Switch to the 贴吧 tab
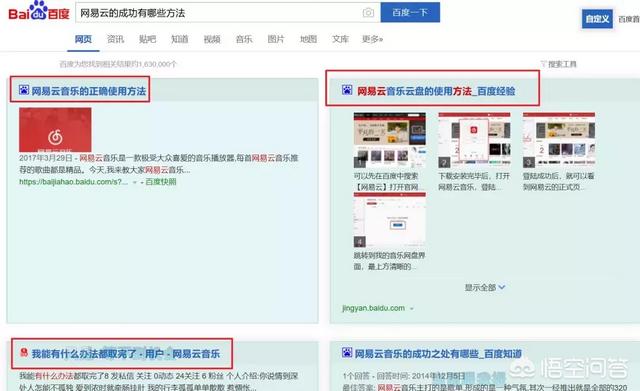The height and width of the screenshot is (391, 640). pos(147,39)
